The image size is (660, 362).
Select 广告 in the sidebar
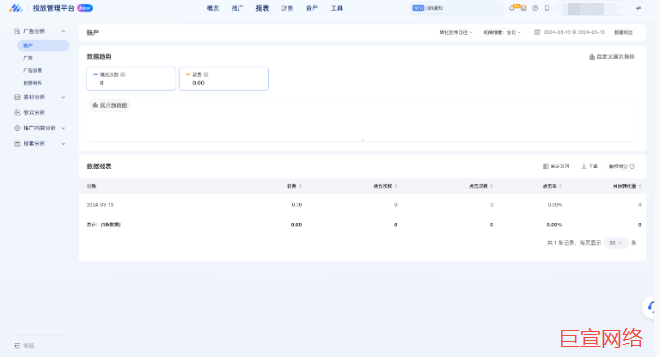tap(28, 58)
